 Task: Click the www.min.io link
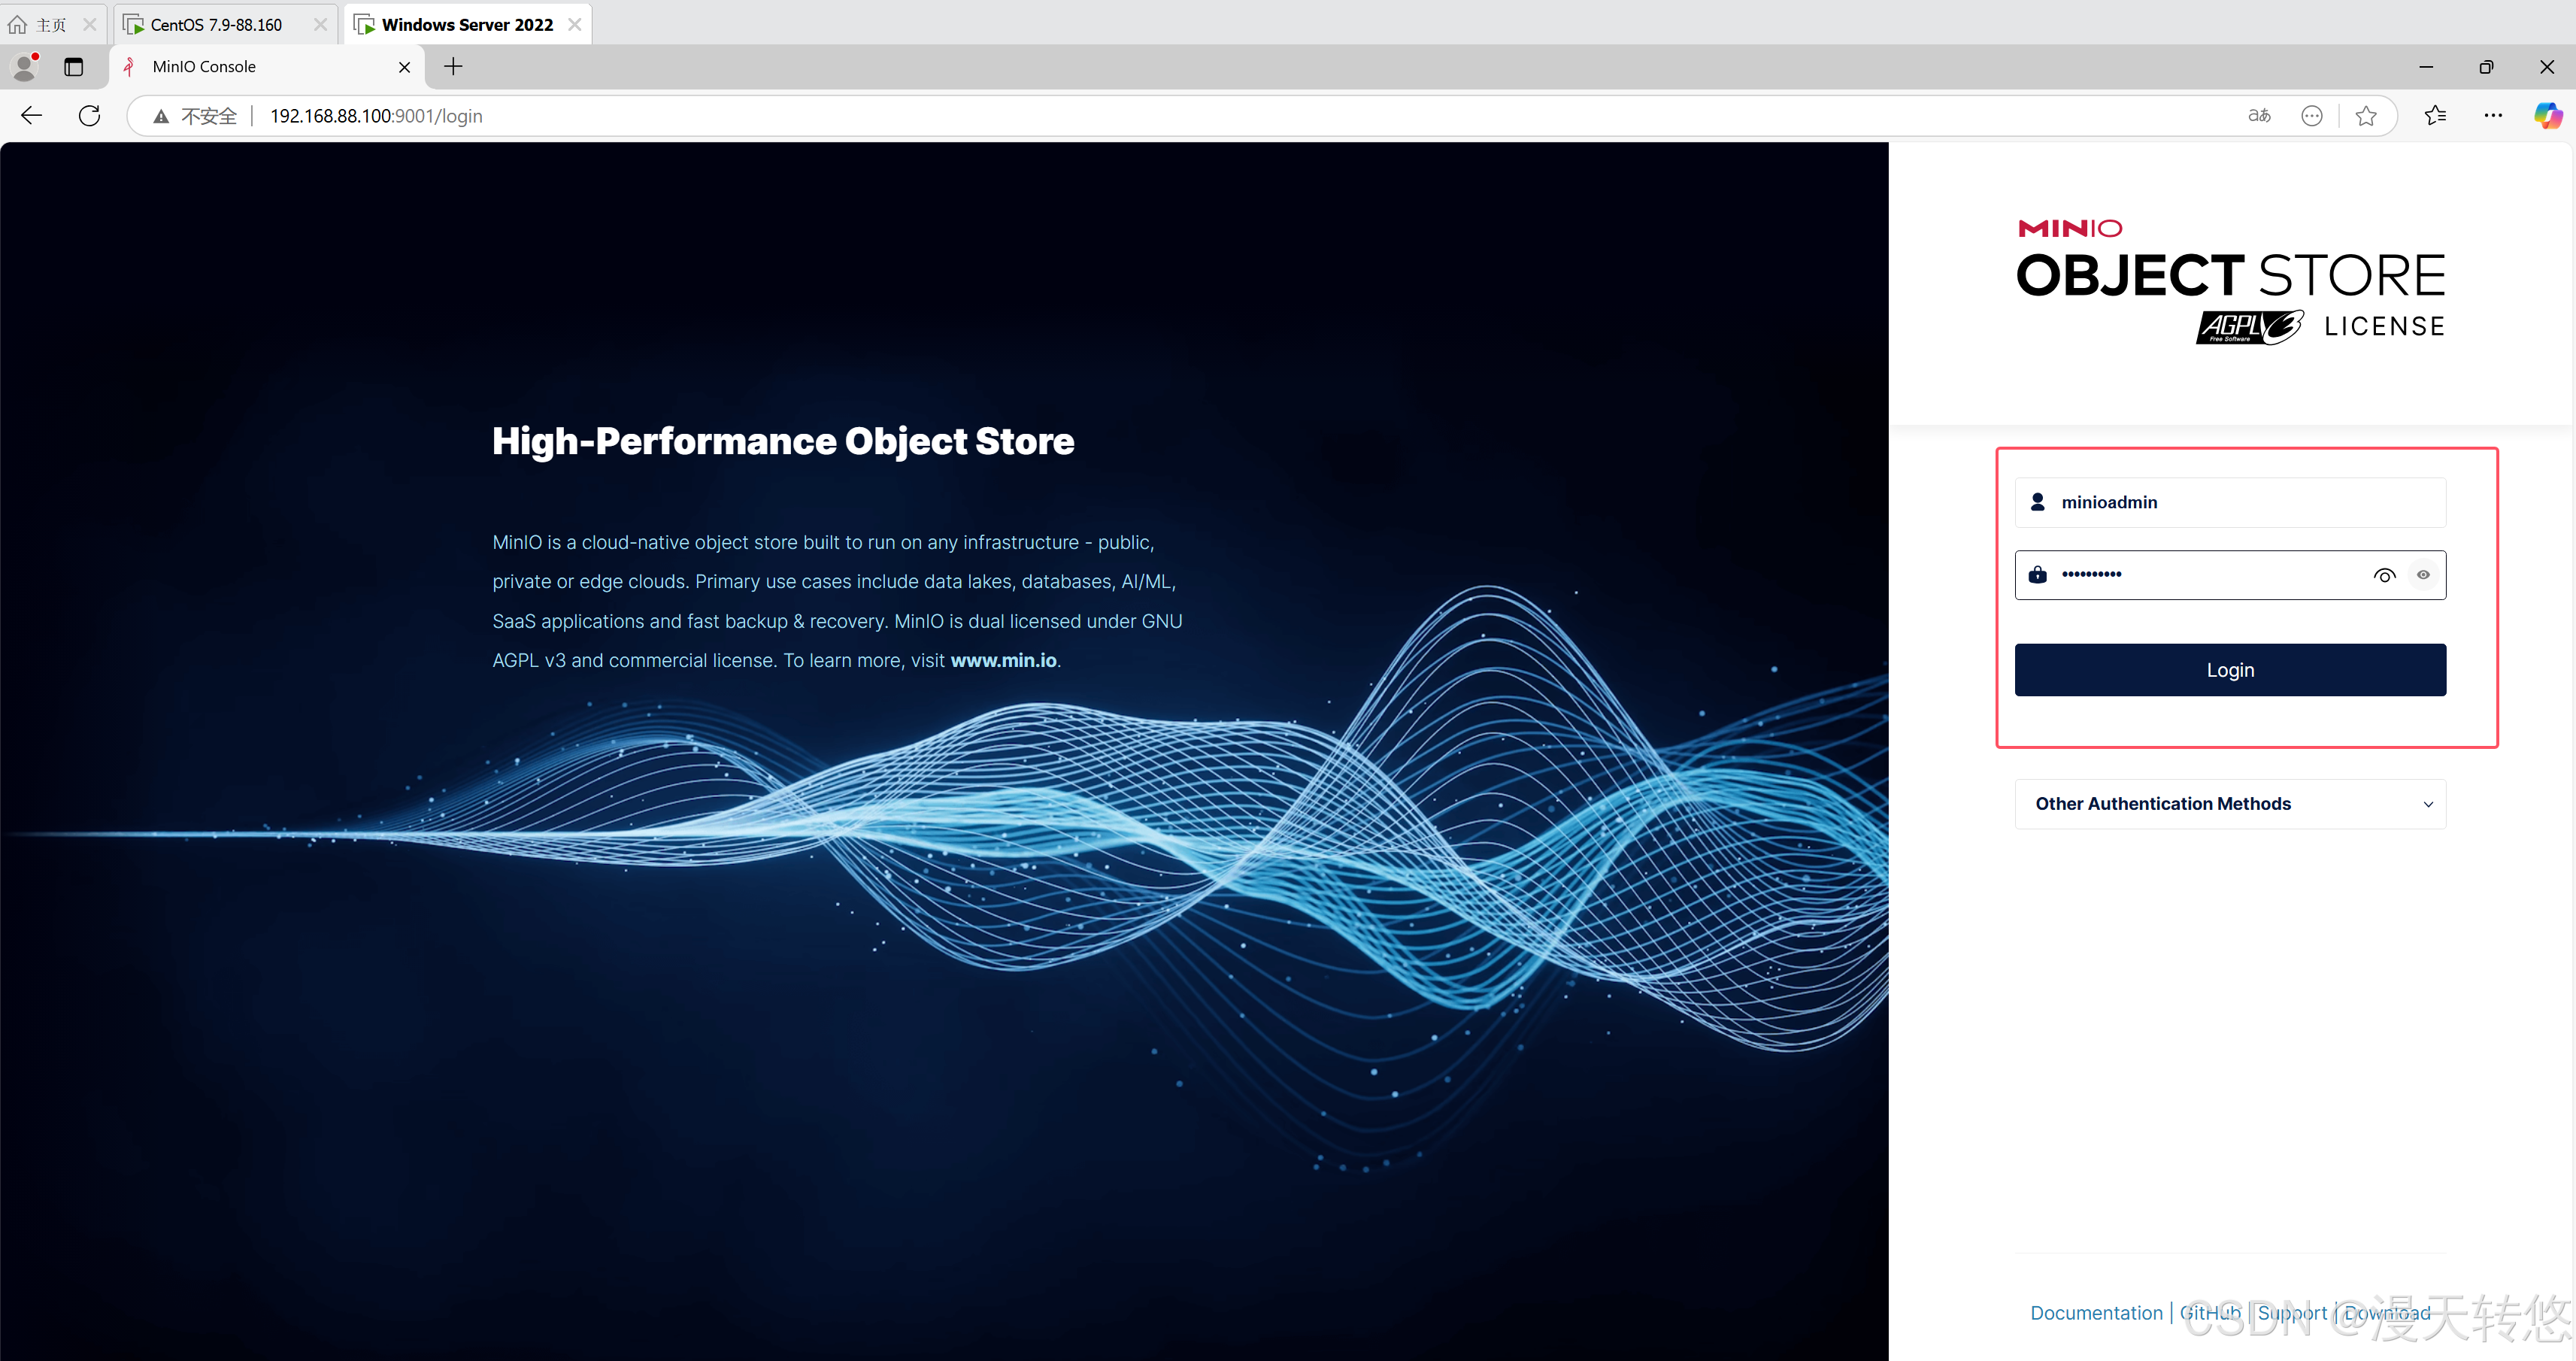coord(1002,660)
